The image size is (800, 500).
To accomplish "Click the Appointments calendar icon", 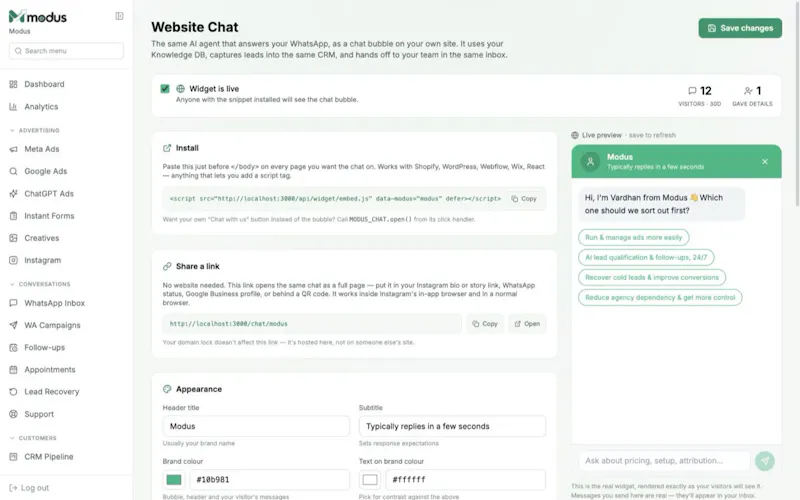I will pos(13,370).
